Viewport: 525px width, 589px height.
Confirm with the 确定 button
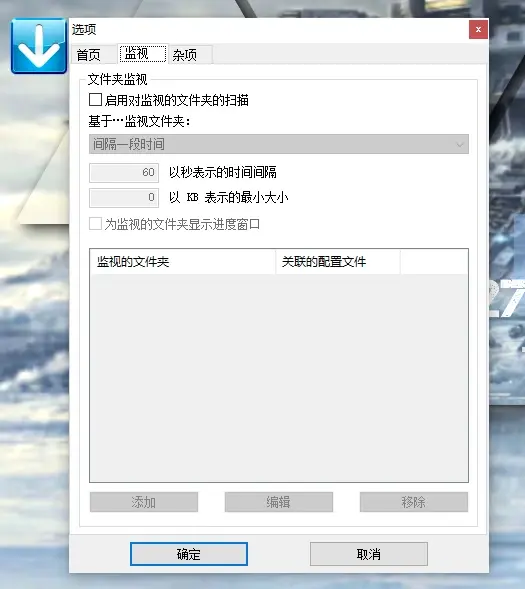[189, 554]
